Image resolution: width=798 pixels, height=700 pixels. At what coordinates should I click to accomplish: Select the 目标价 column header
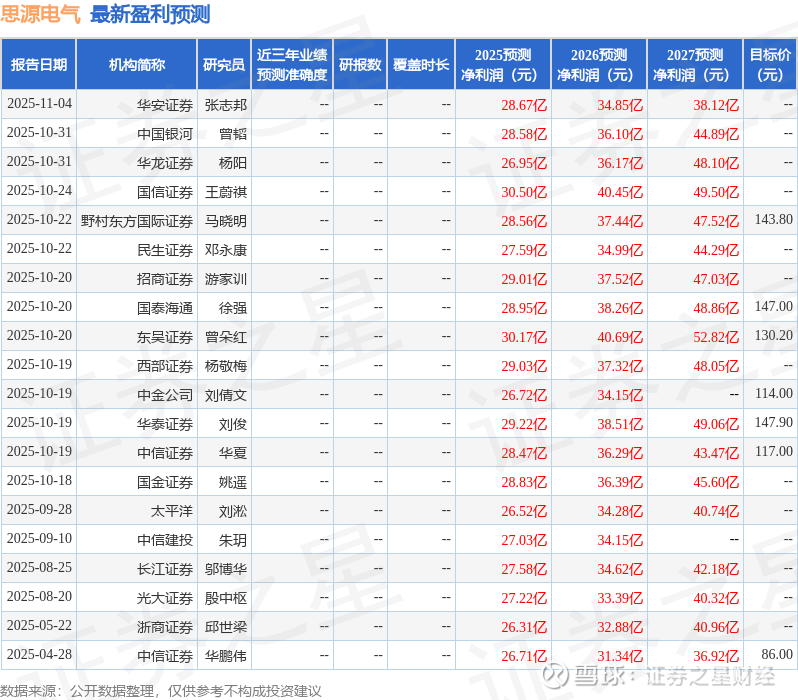(x=771, y=65)
